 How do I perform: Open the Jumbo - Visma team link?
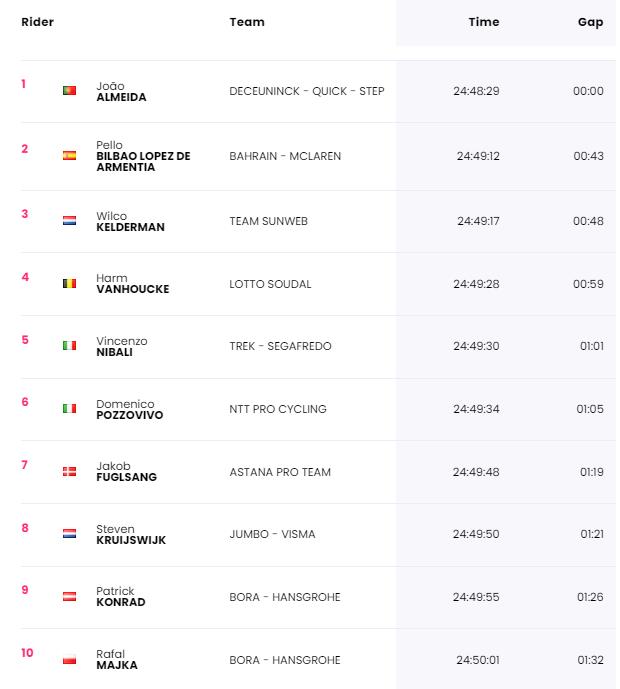click(x=272, y=534)
